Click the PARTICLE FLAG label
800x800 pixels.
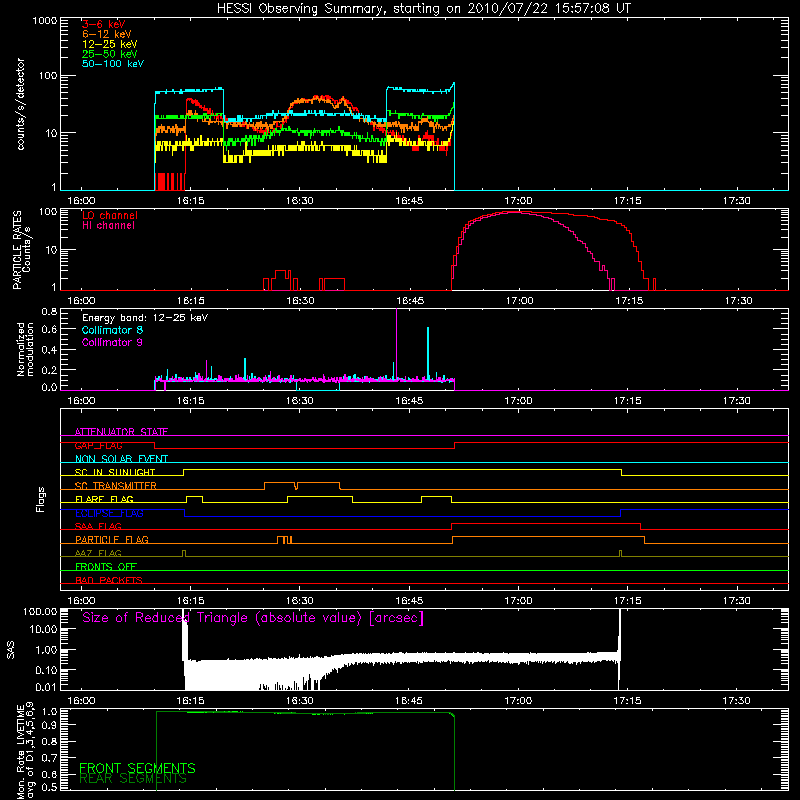[x=112, y=539]
